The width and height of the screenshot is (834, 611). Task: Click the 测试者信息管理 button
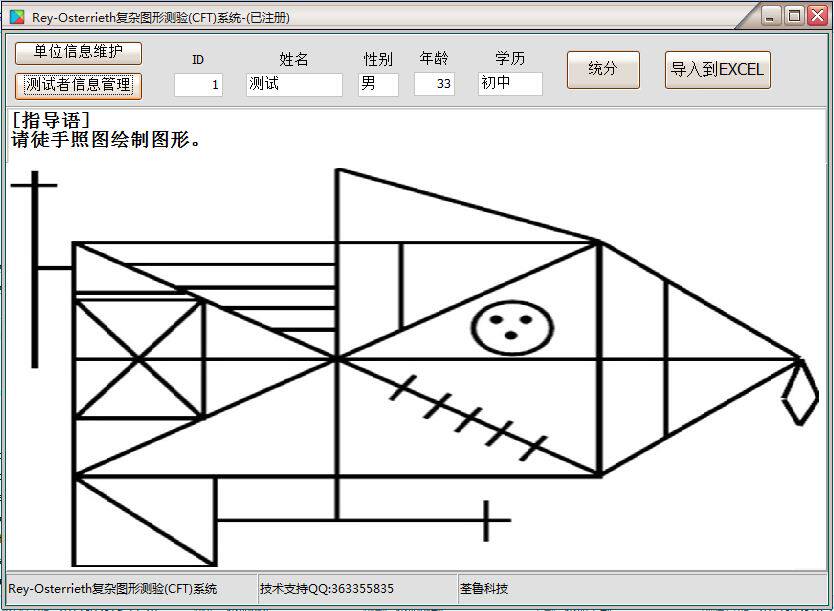[x=78, y=85]
